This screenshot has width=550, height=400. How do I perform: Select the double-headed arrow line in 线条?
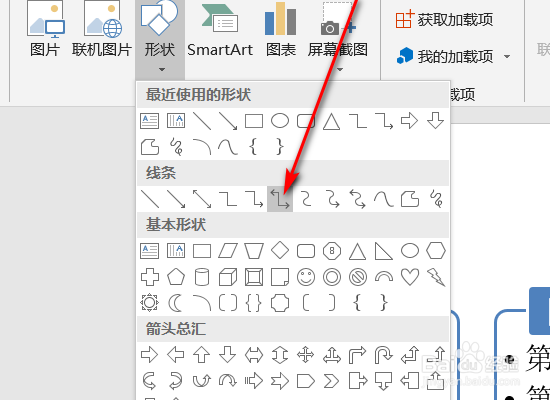pyautogui.click(x=202, y=199)
